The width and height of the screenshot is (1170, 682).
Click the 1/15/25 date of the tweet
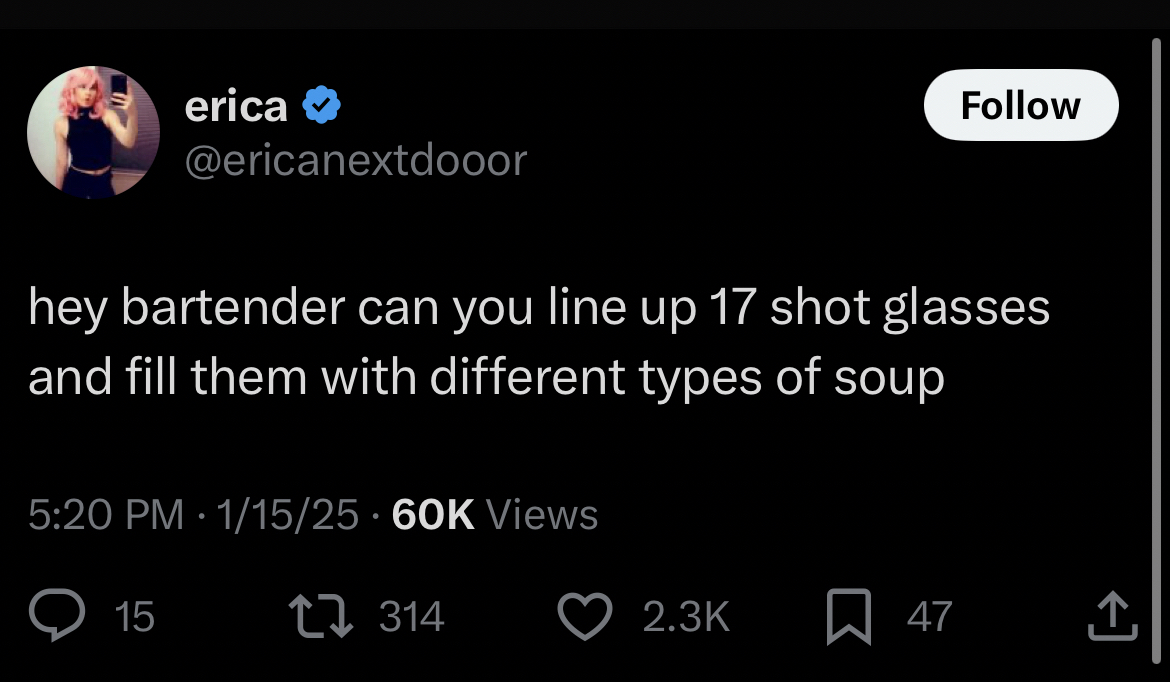tap(287, 514)
